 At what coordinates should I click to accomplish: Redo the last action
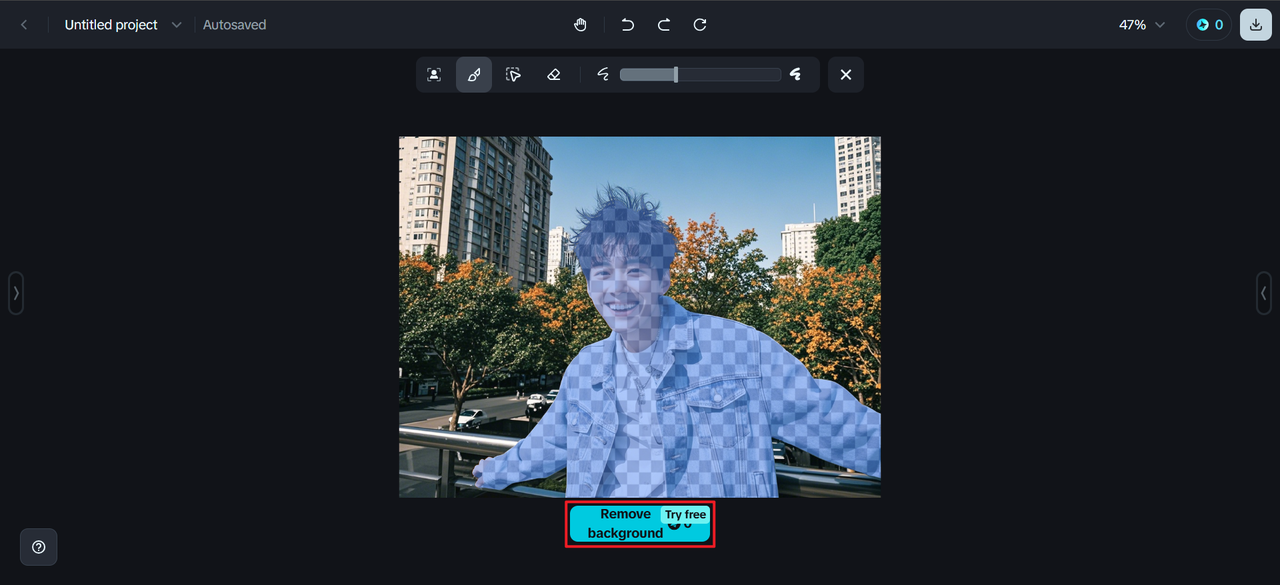coord(663,25)
